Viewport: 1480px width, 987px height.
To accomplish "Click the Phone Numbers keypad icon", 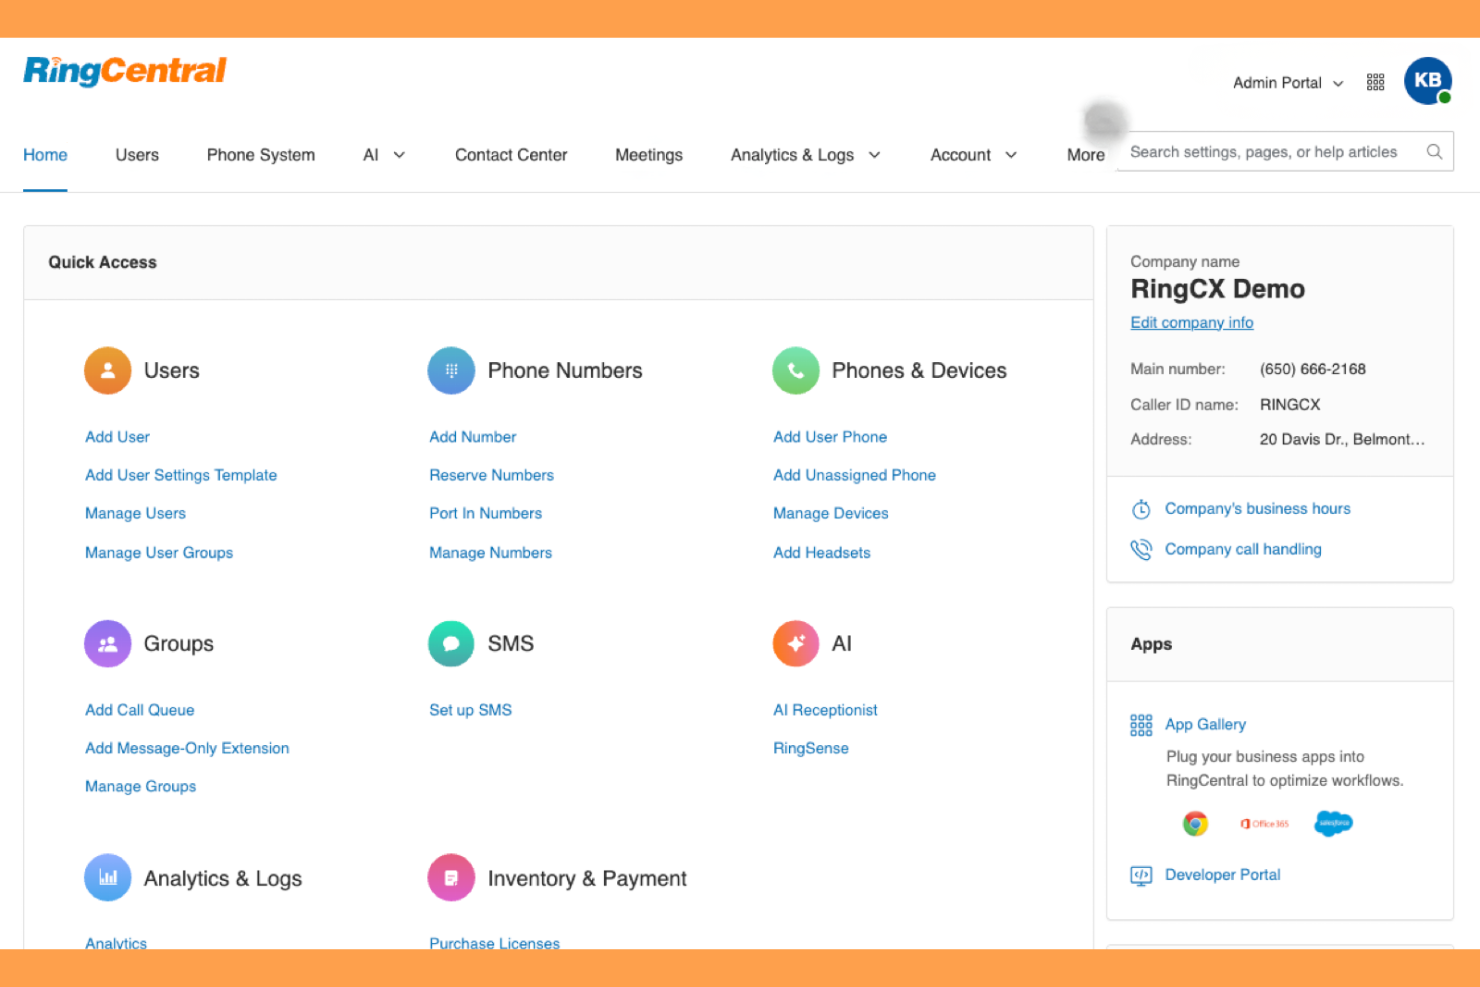I will point(451,370).
